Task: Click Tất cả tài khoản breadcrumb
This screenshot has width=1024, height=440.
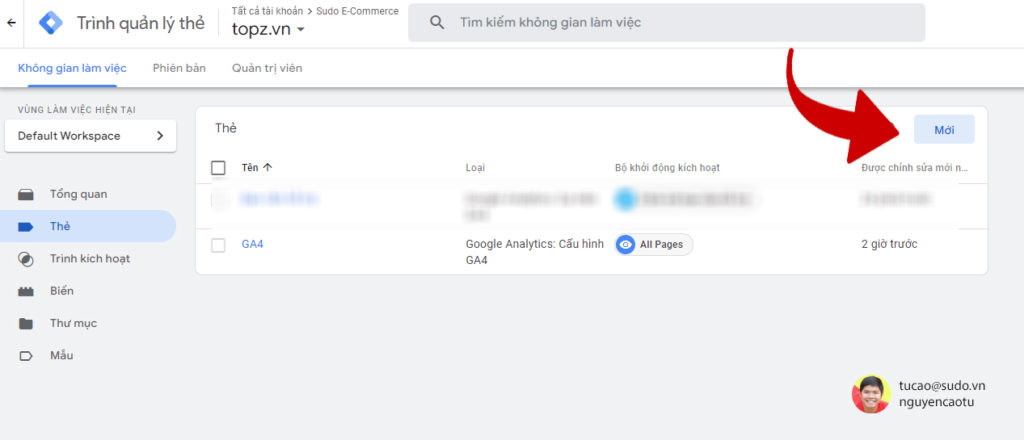Action: 267,11
